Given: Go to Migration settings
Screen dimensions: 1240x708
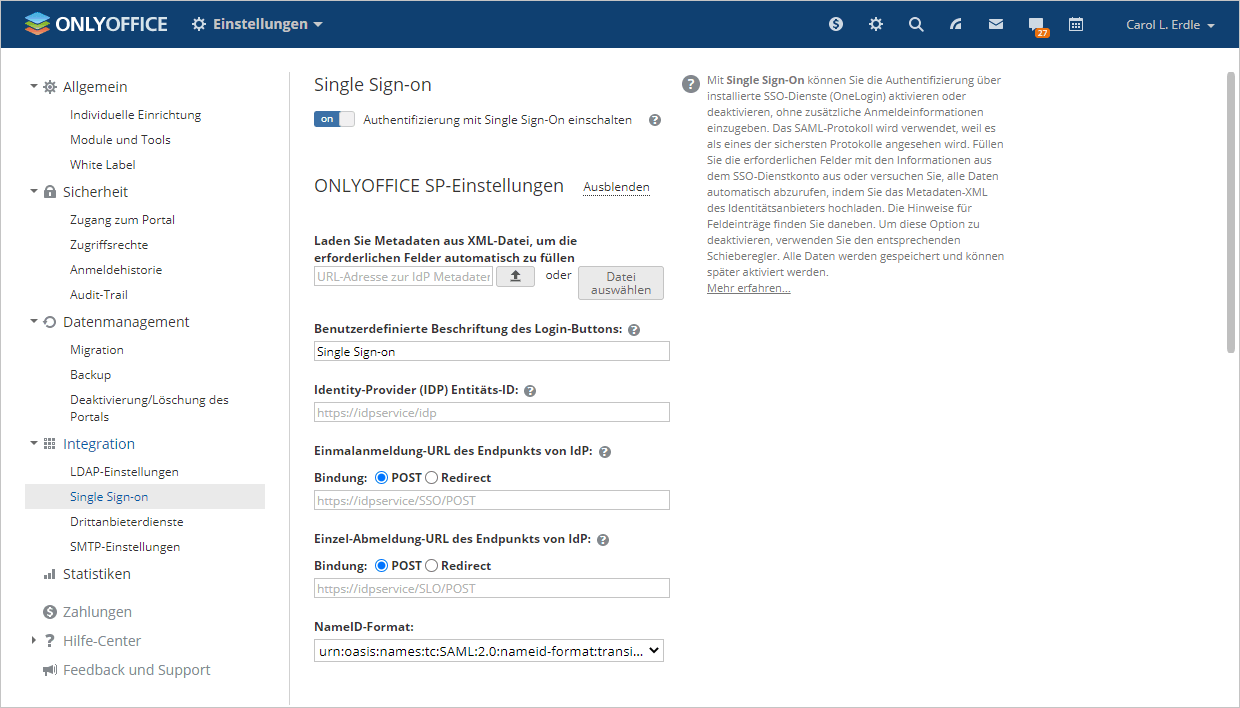Looking at the screenshot, I should [97, 350].
